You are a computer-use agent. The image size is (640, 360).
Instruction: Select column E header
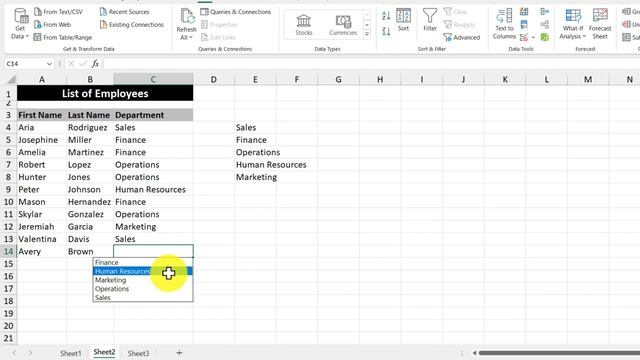click(255, 79)
